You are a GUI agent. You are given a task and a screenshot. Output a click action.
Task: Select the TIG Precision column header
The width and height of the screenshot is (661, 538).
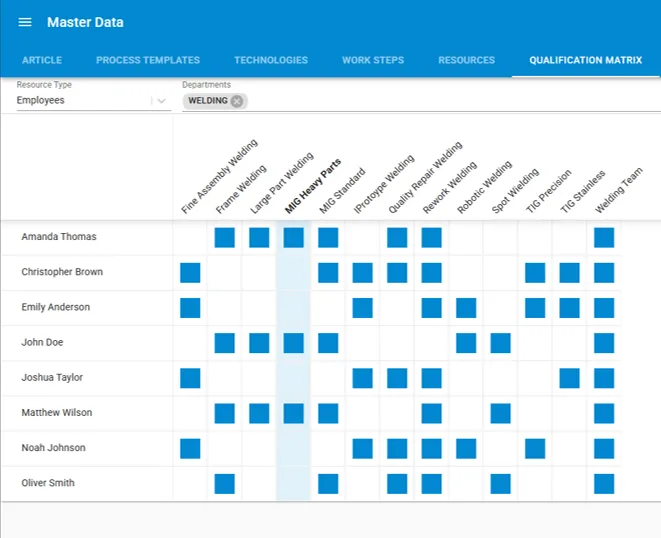pos(549,191)
